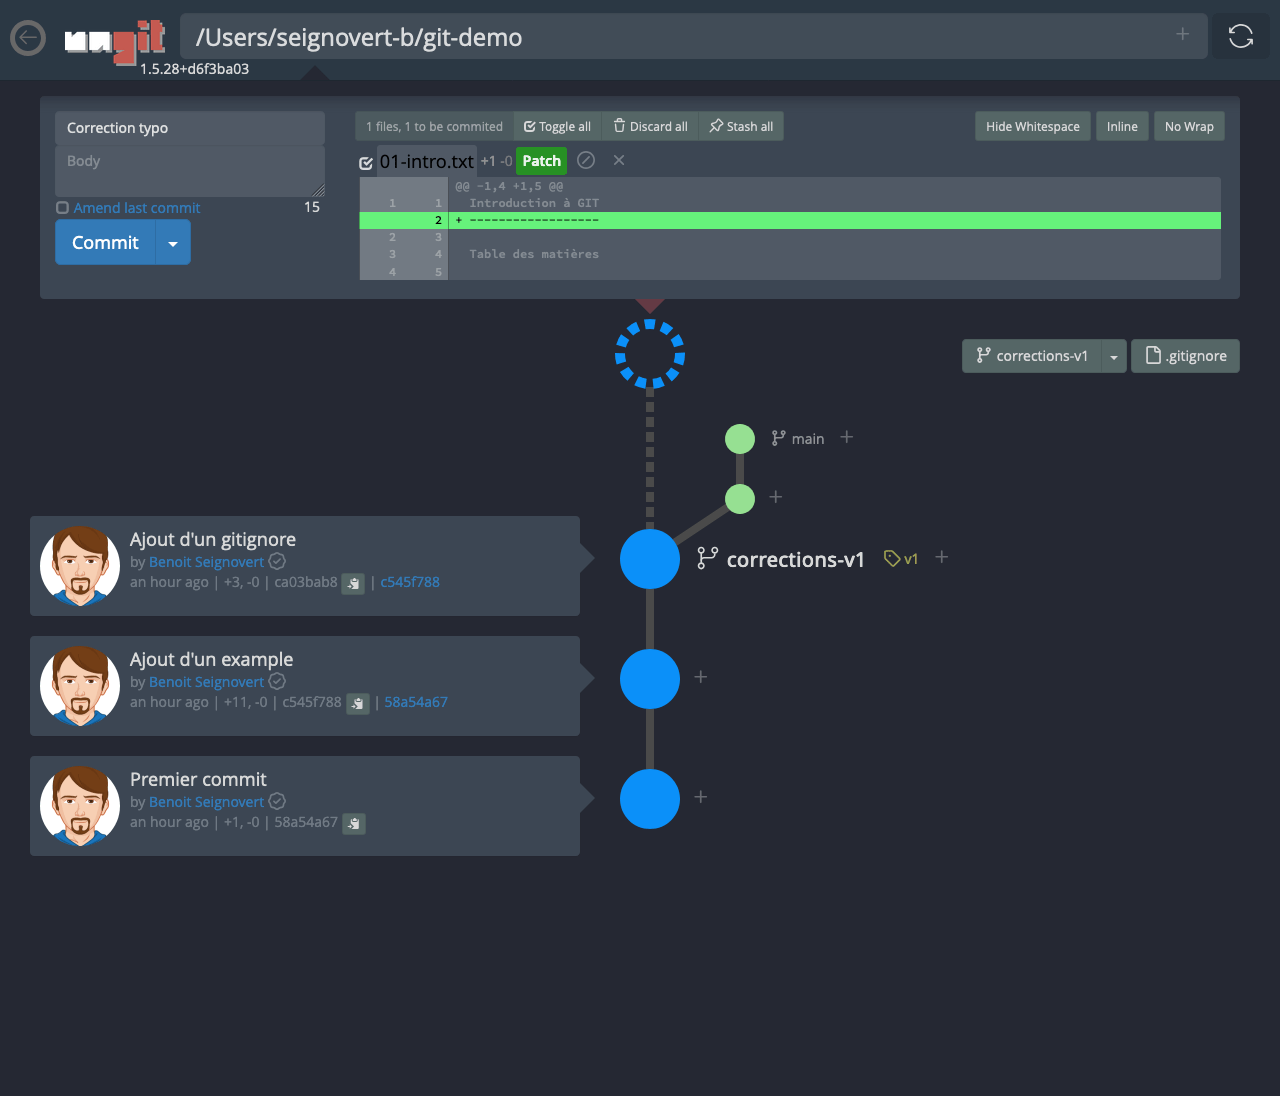
Task: Click the repository path field
Action: pos(694,37)
